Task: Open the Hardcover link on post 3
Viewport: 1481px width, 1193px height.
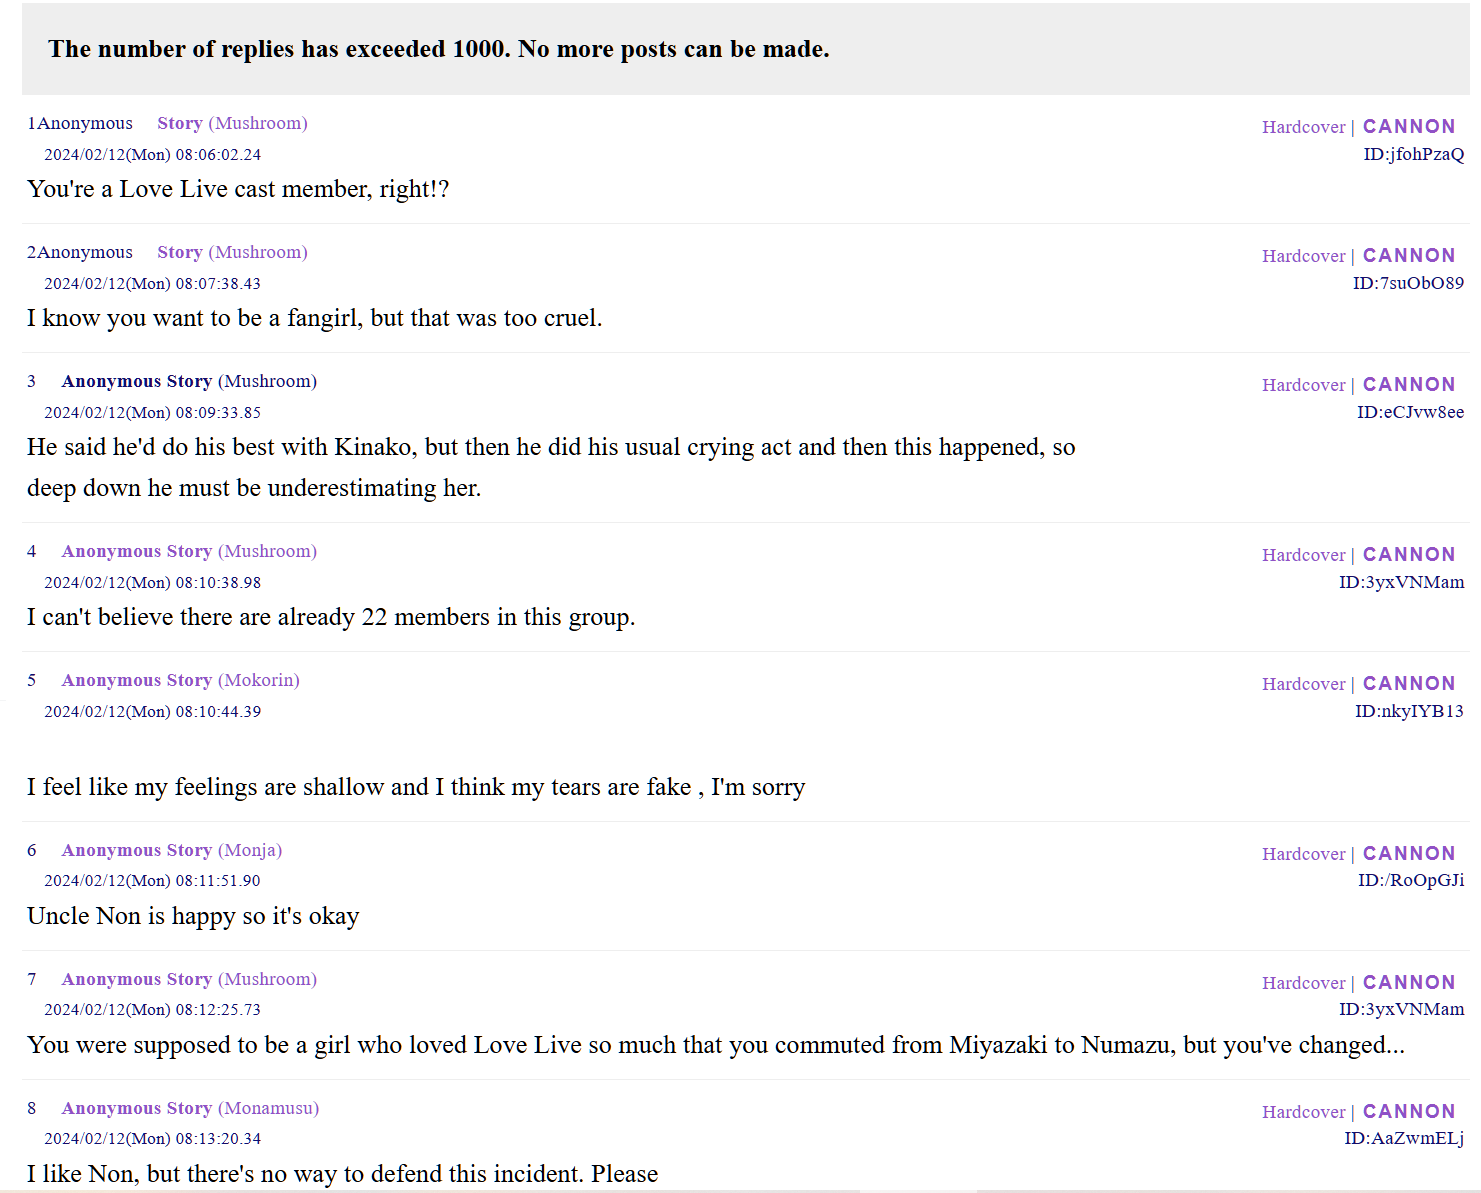Action: [1304, 385]
